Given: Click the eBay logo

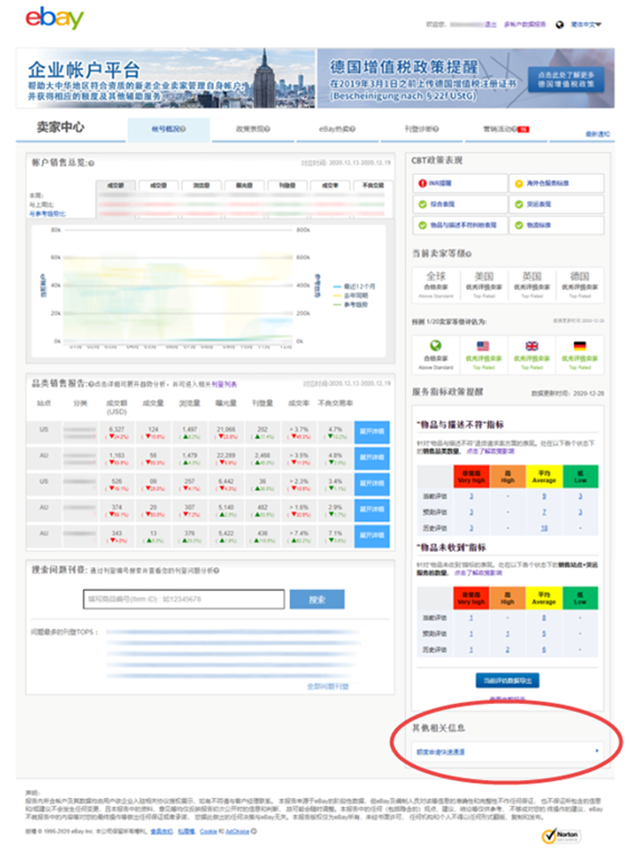Looking at the screenshot, I should (55, 18).
